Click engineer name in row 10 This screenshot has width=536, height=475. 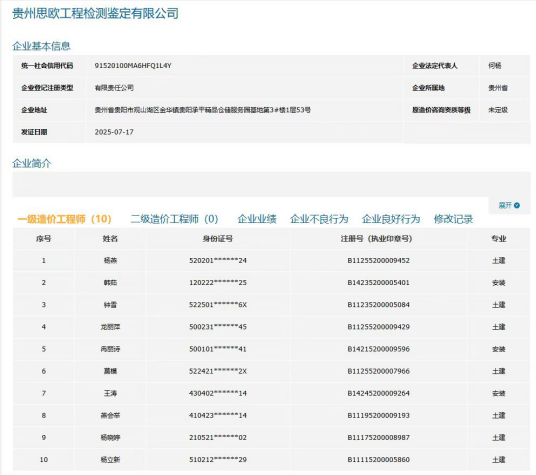click(110, 460)
